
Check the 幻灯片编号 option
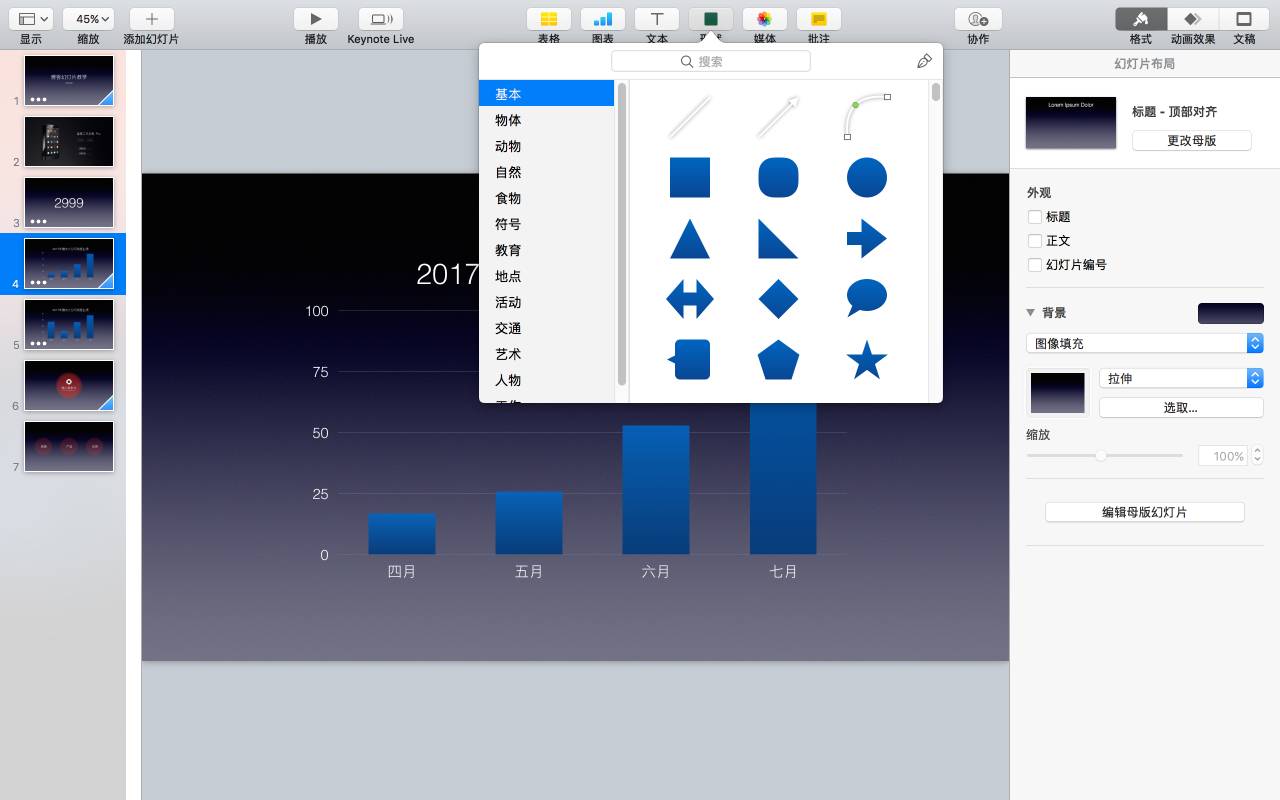[x=1035, y=265]
